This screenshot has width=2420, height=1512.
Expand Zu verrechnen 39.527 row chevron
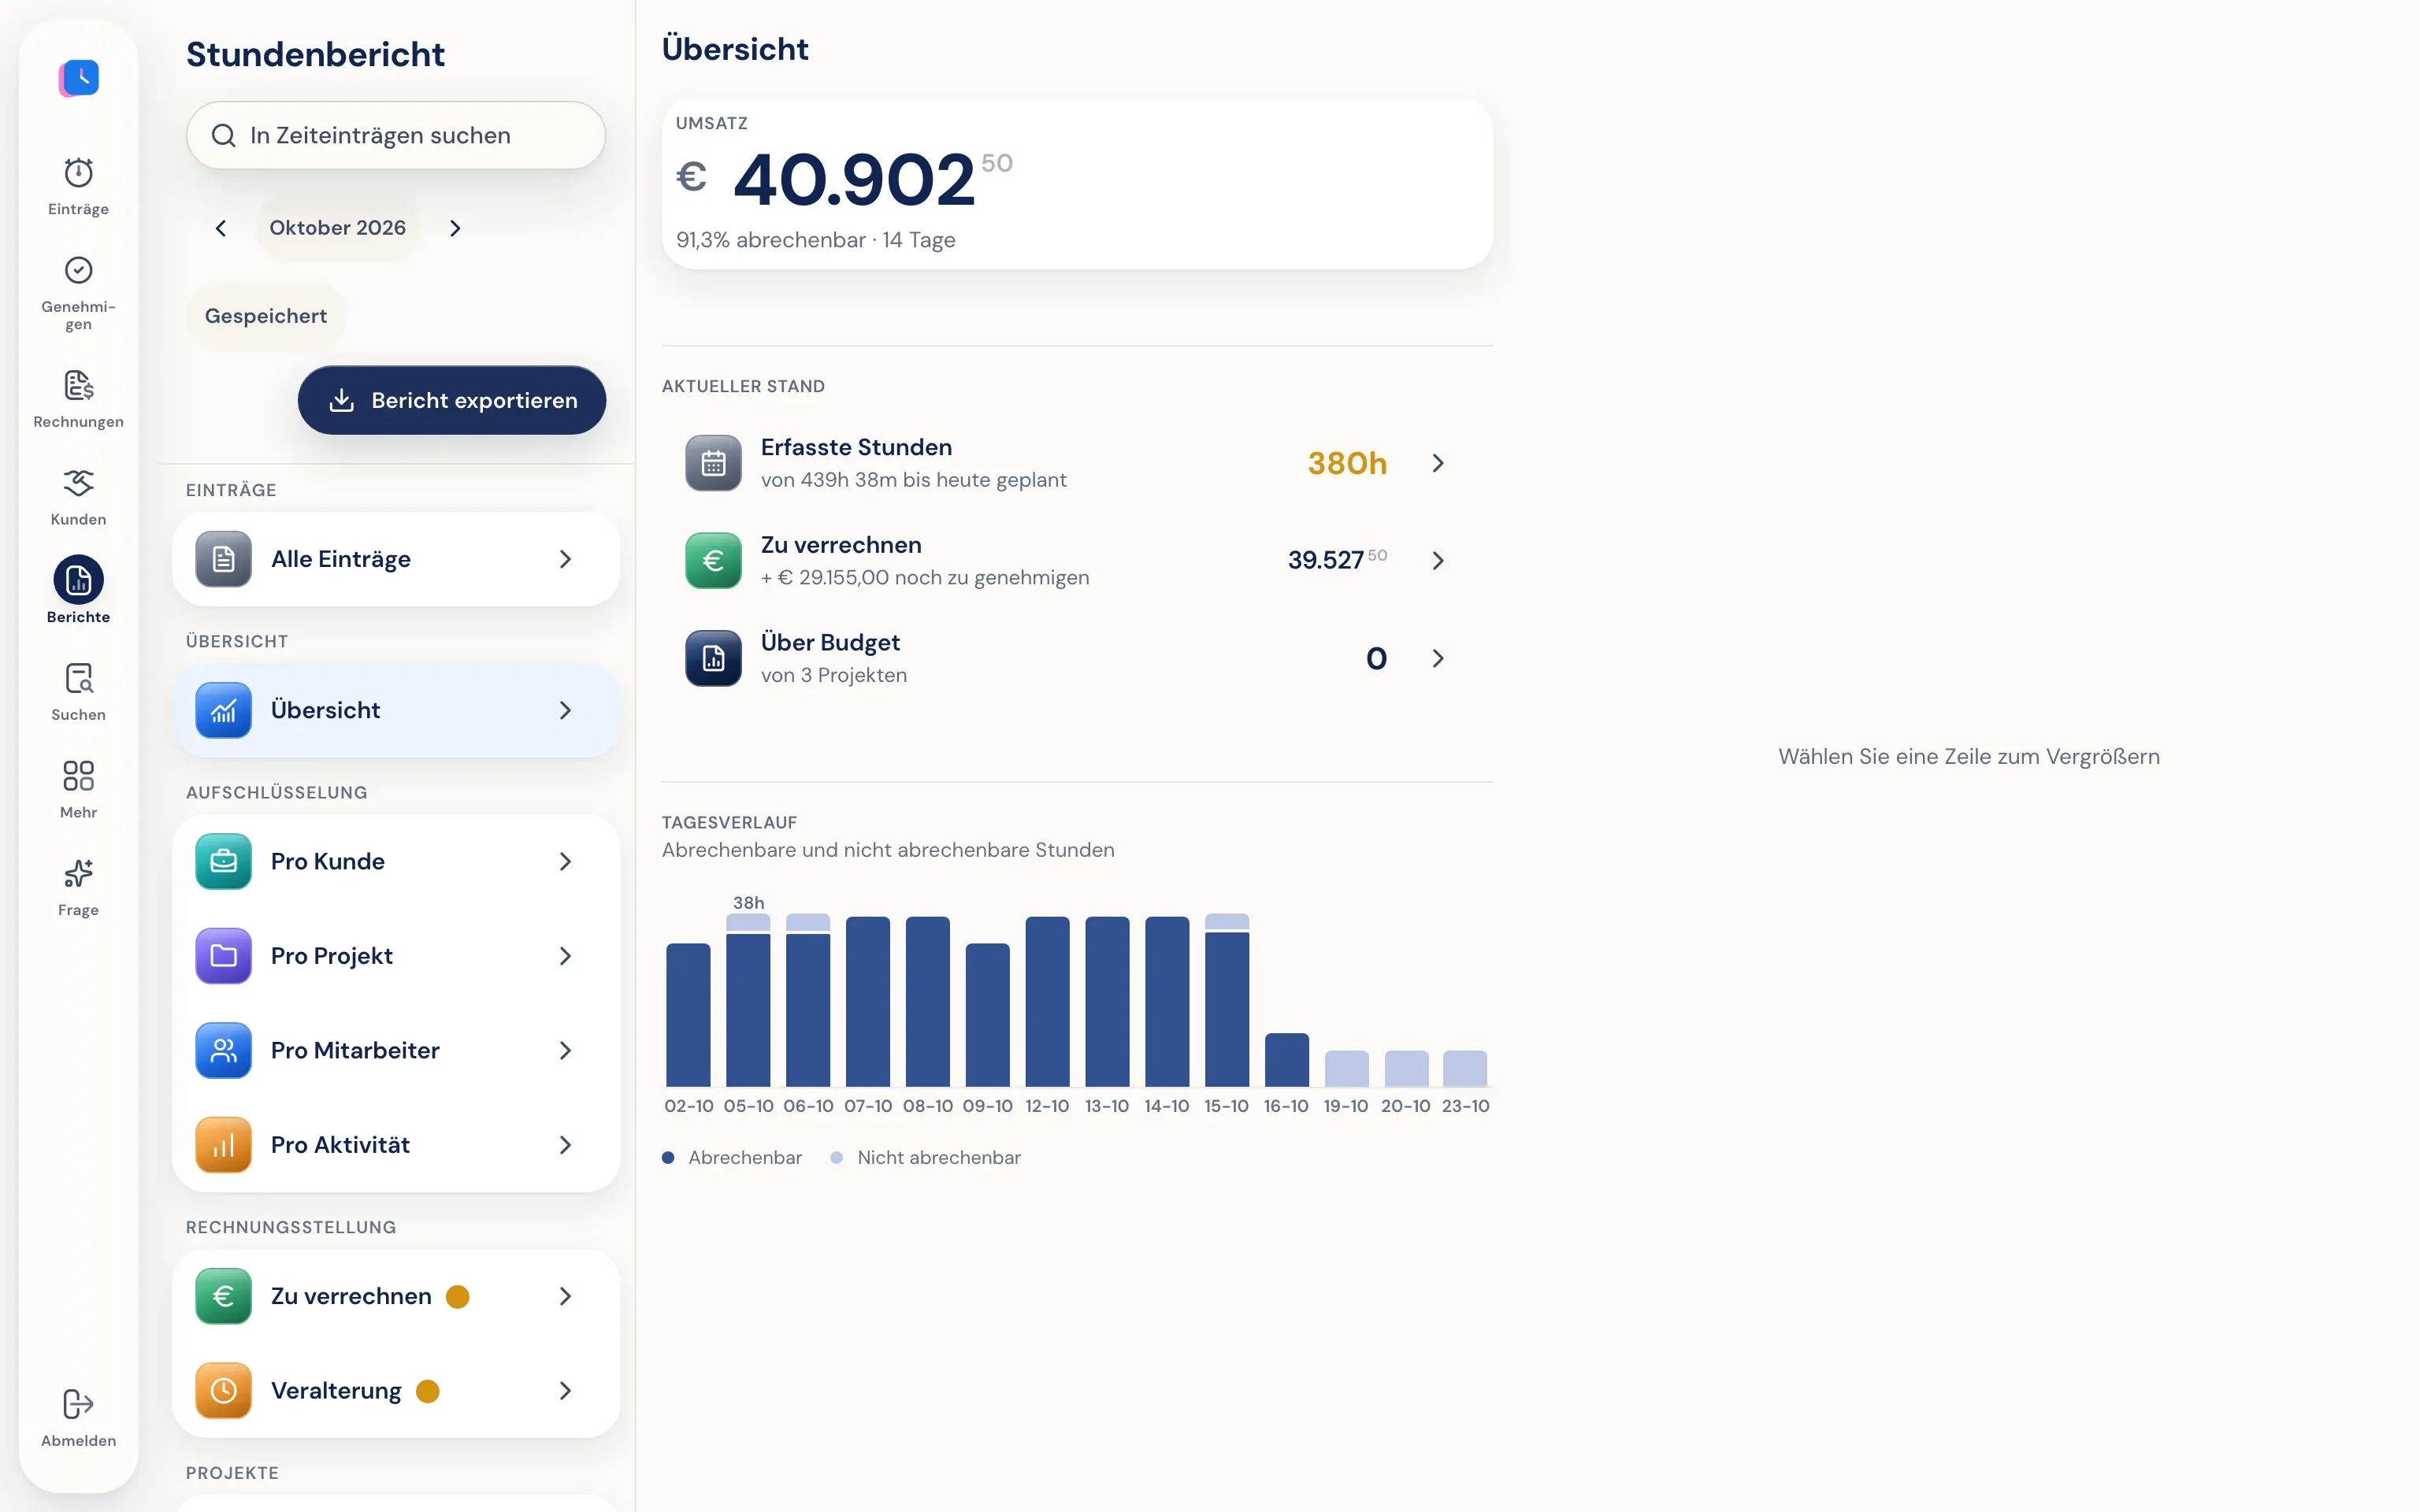point(1438,560)
